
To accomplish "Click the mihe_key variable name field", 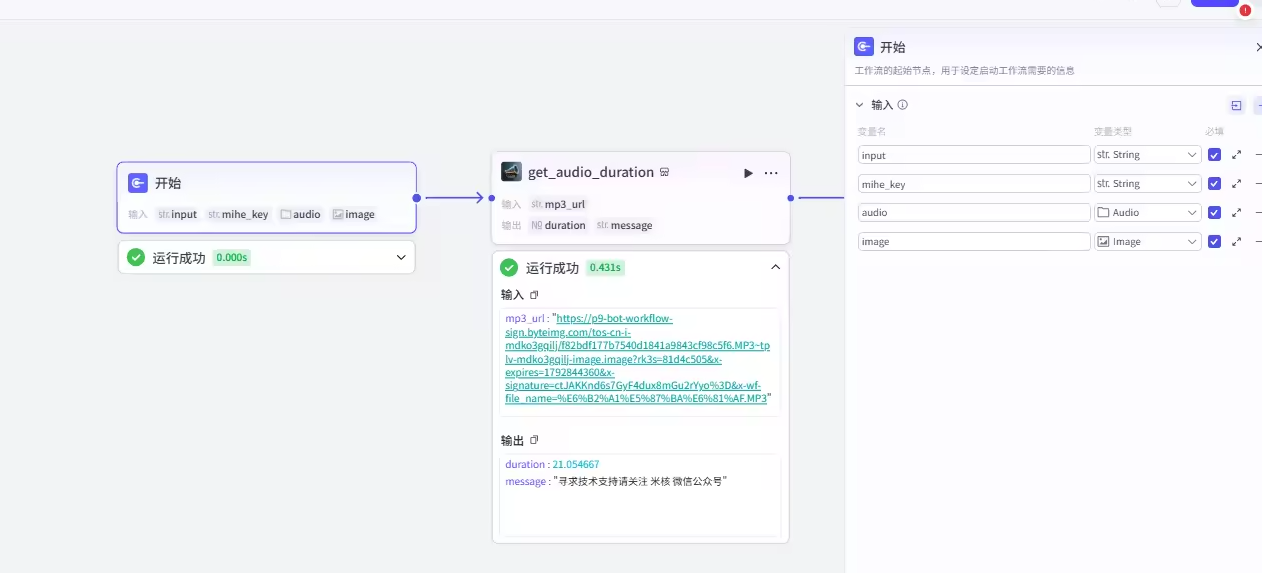I will (973, 184).
